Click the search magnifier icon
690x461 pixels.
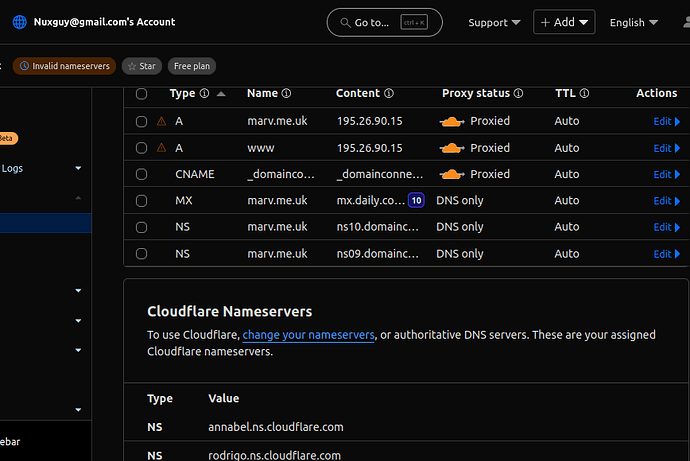coord(345,22)
